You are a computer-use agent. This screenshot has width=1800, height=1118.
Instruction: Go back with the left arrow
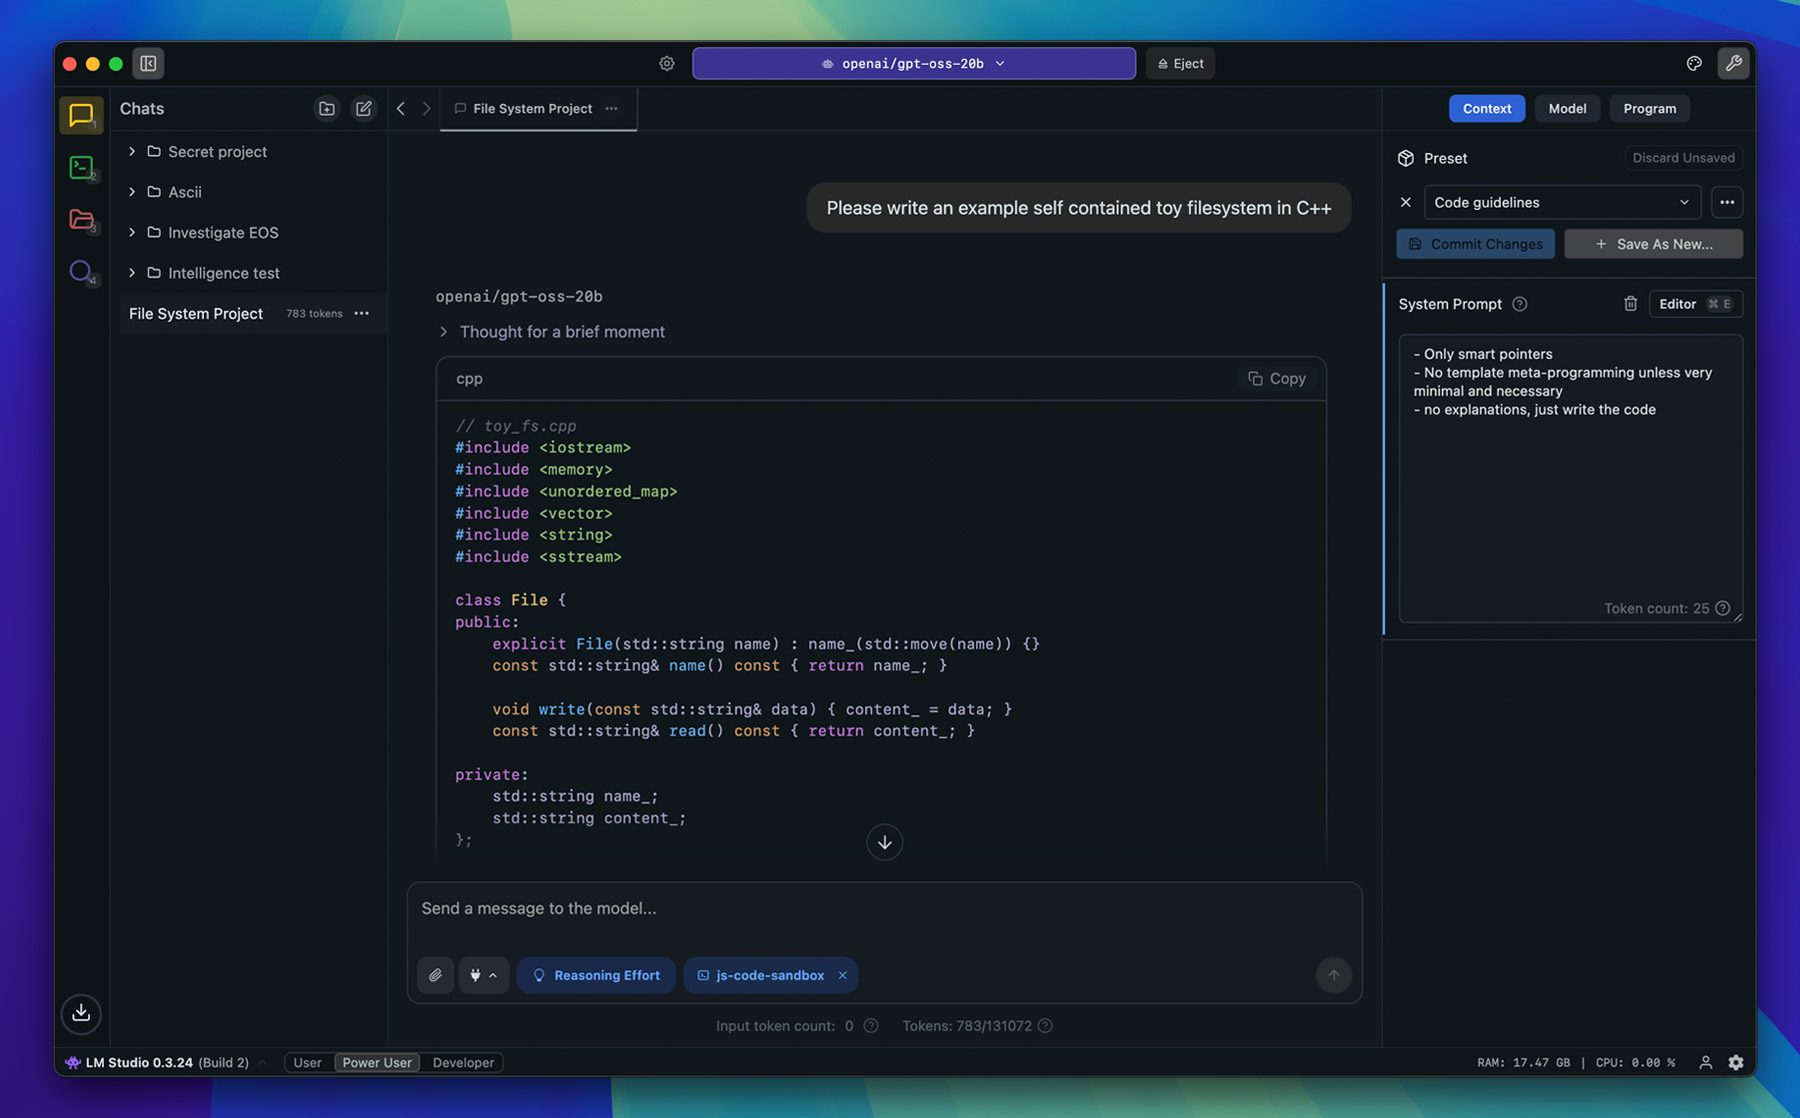click(400, 108)
